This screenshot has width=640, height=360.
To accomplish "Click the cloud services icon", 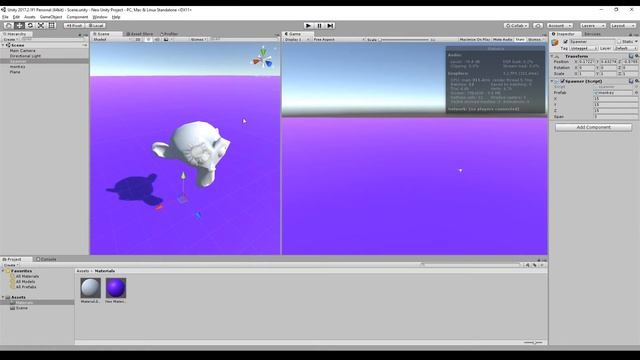I will coord(538,25).
